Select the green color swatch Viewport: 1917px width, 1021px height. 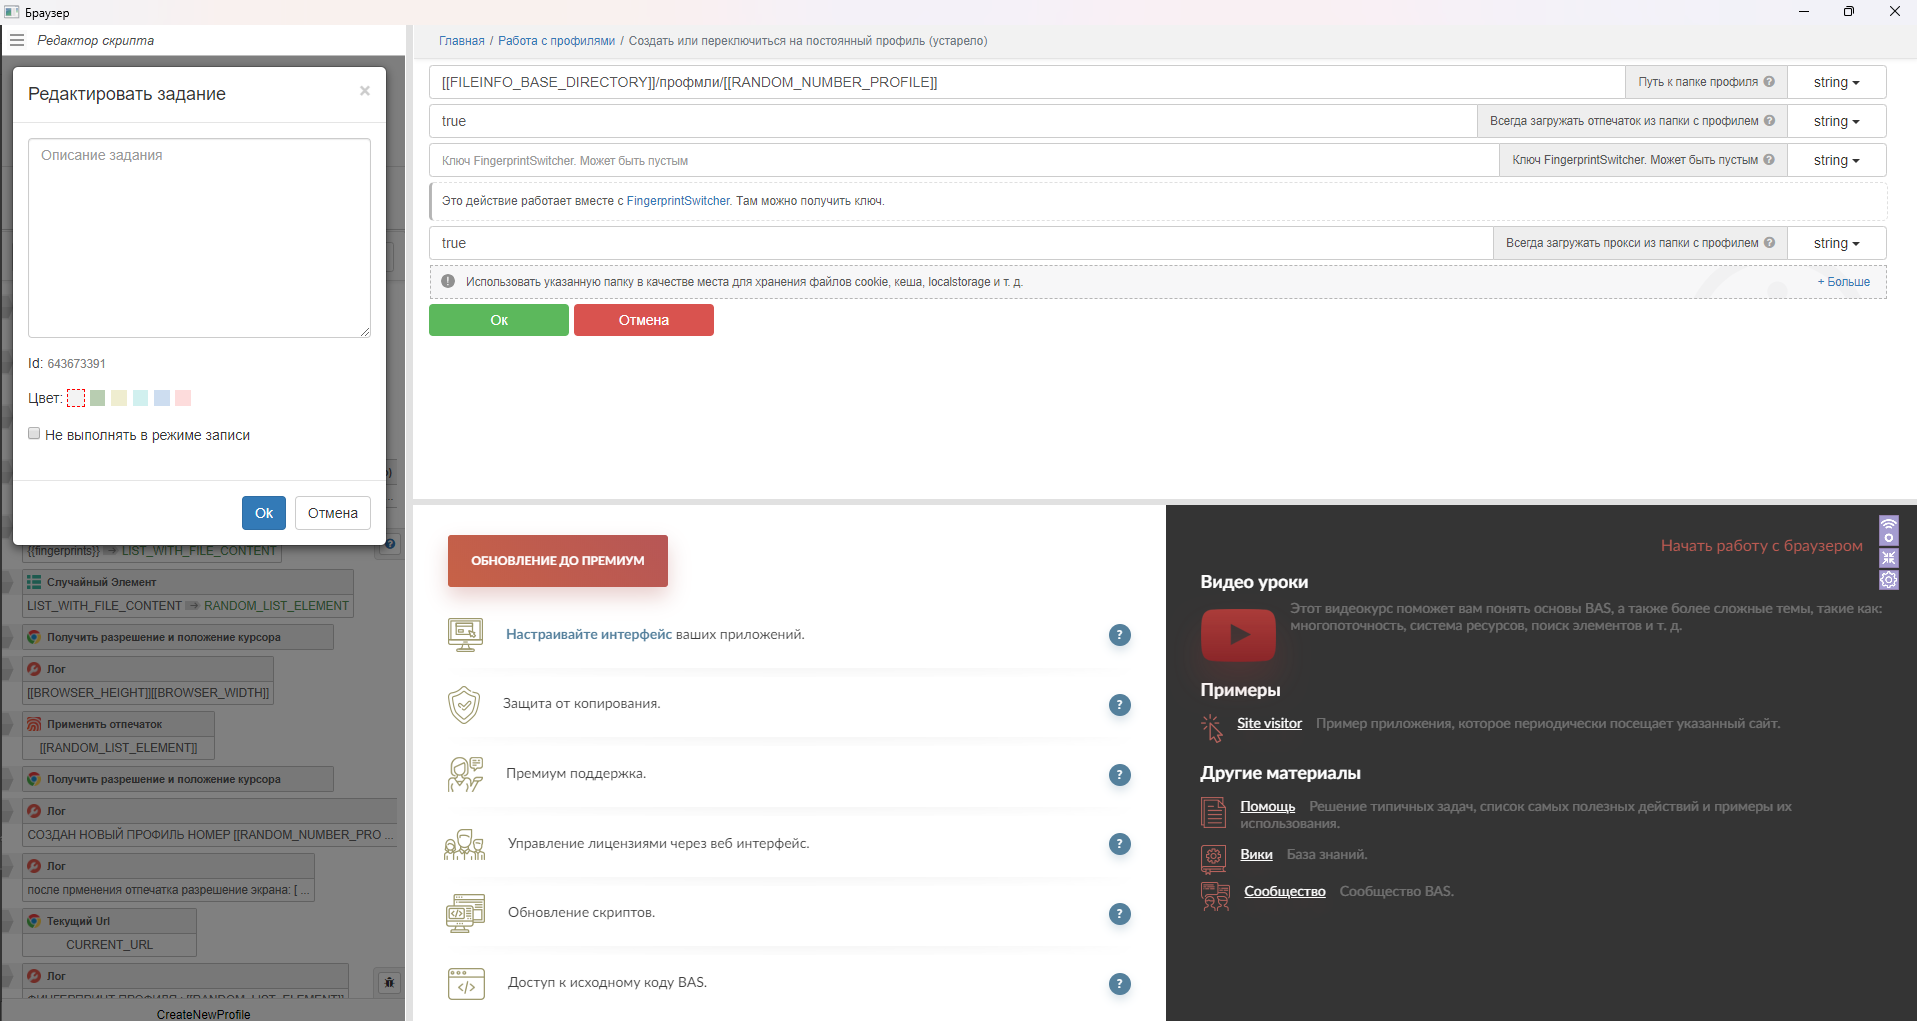(98, 398)
